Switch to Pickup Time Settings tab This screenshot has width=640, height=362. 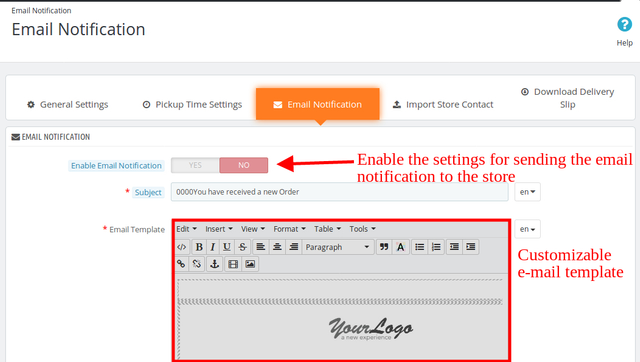[x=192, y=104]
